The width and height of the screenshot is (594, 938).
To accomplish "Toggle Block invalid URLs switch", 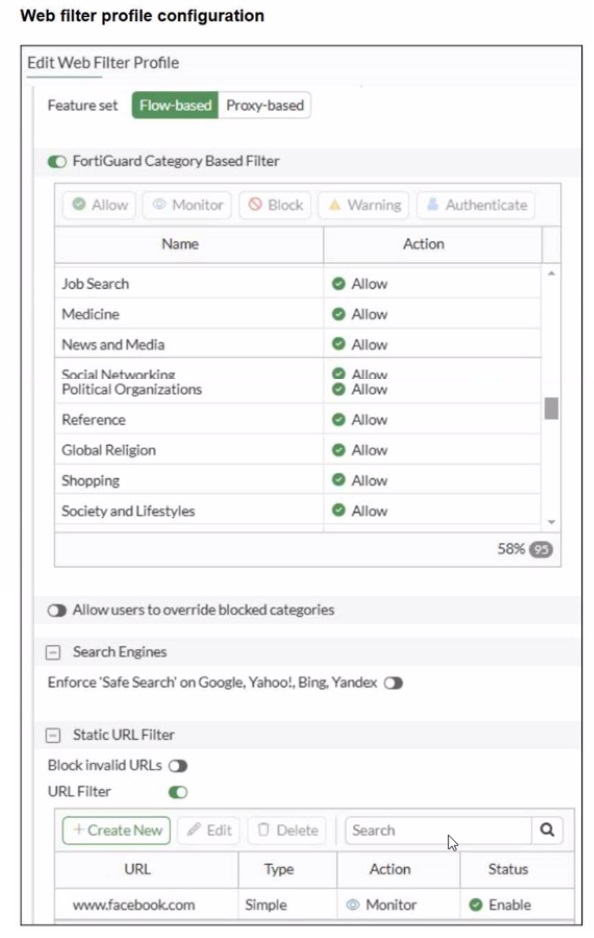I will coord(178,766).
